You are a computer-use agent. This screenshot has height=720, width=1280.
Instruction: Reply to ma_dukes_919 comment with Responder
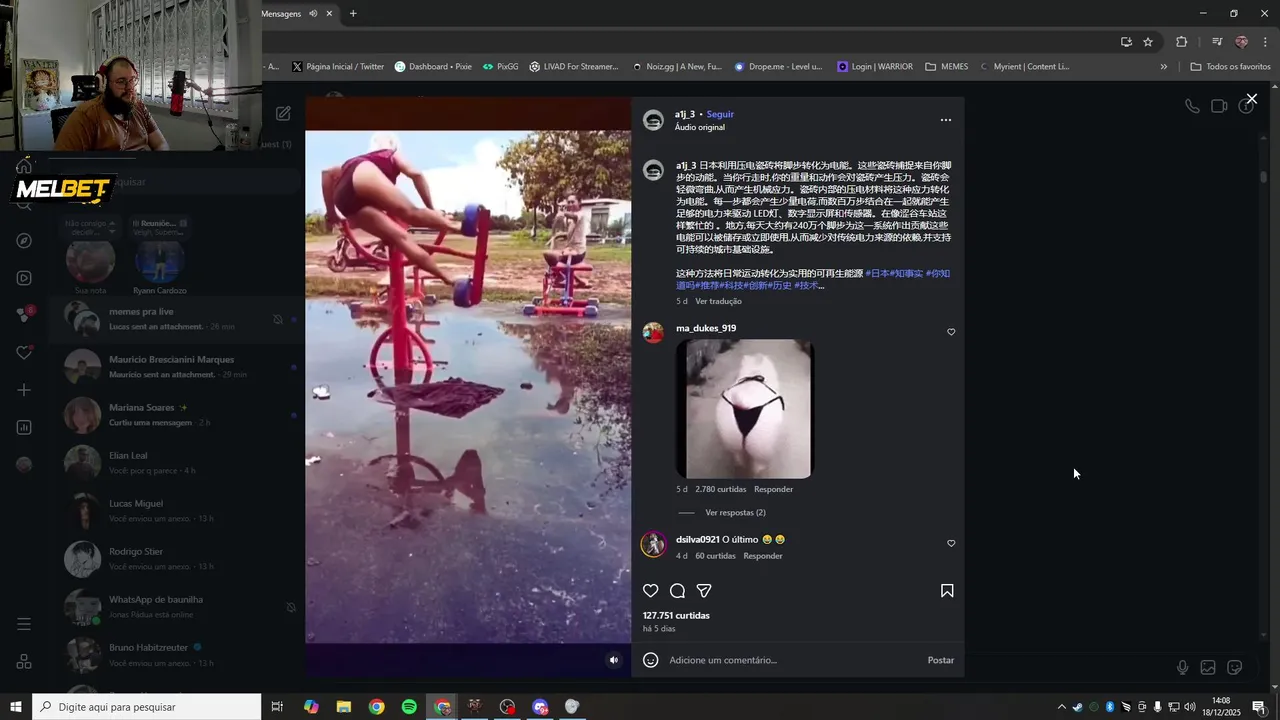(773, 489)
